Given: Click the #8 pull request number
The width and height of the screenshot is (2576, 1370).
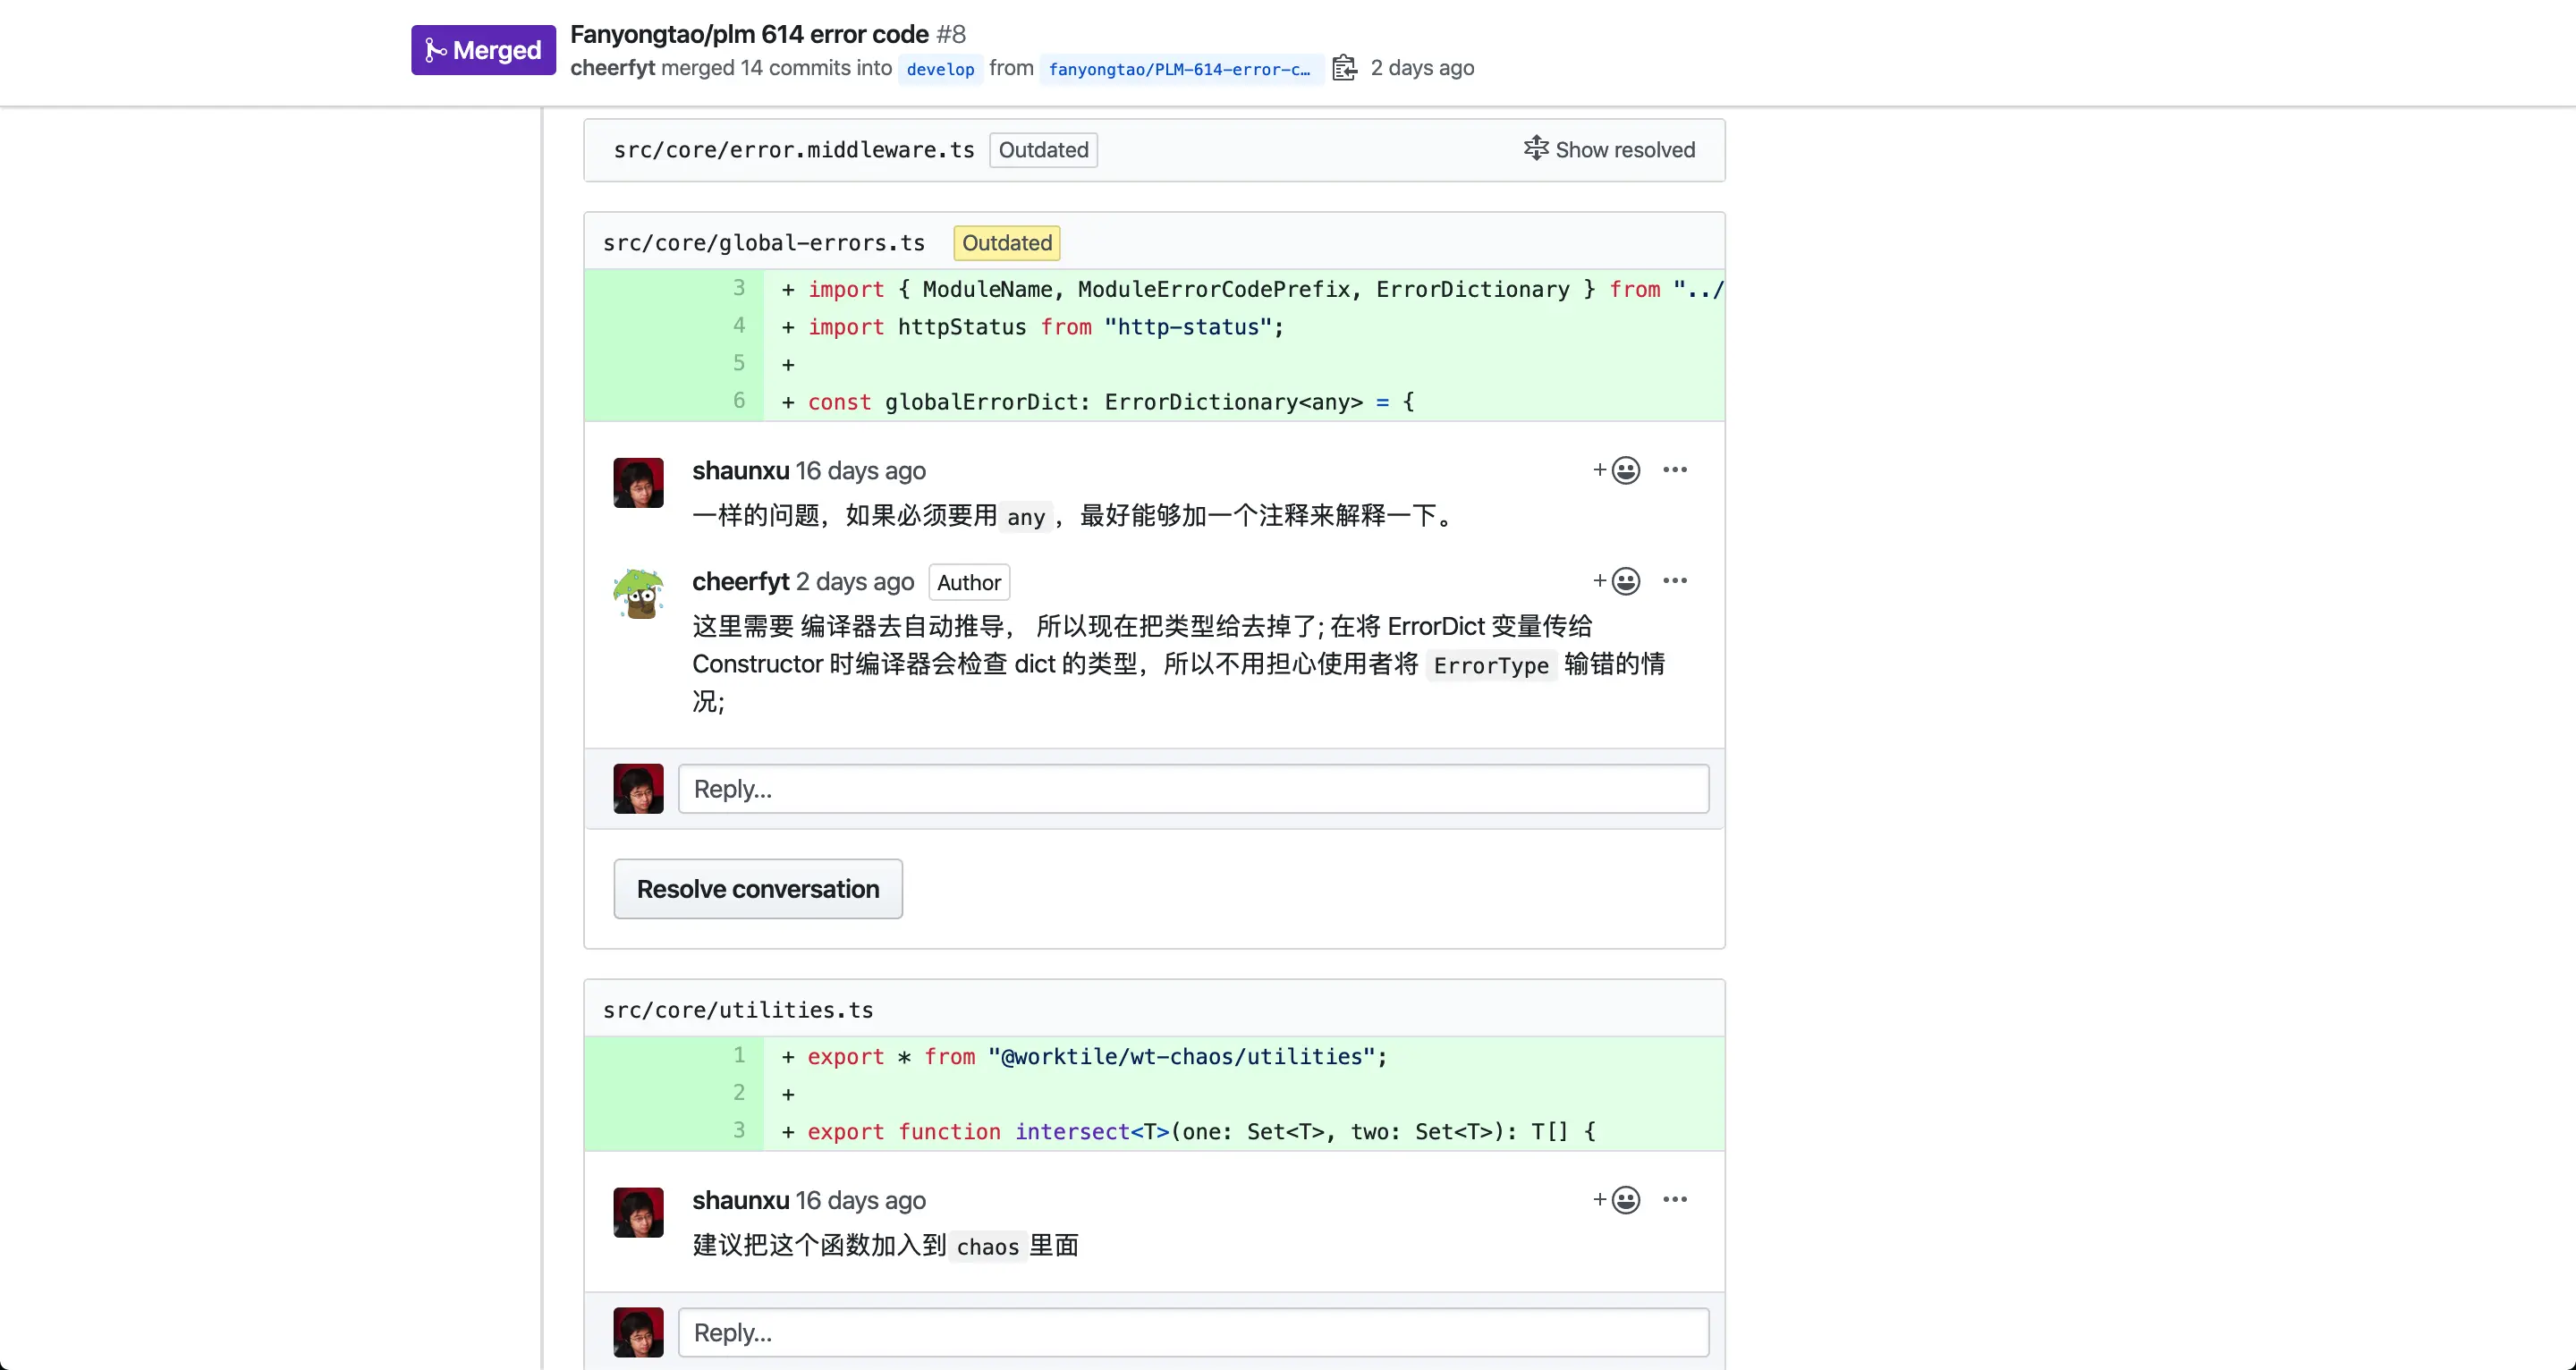Looking at the screenshot, I should tap(951, 34).
